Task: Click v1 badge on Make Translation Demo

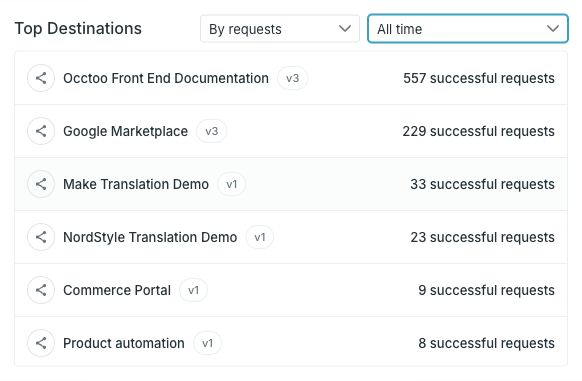Action: click(231, 184)
